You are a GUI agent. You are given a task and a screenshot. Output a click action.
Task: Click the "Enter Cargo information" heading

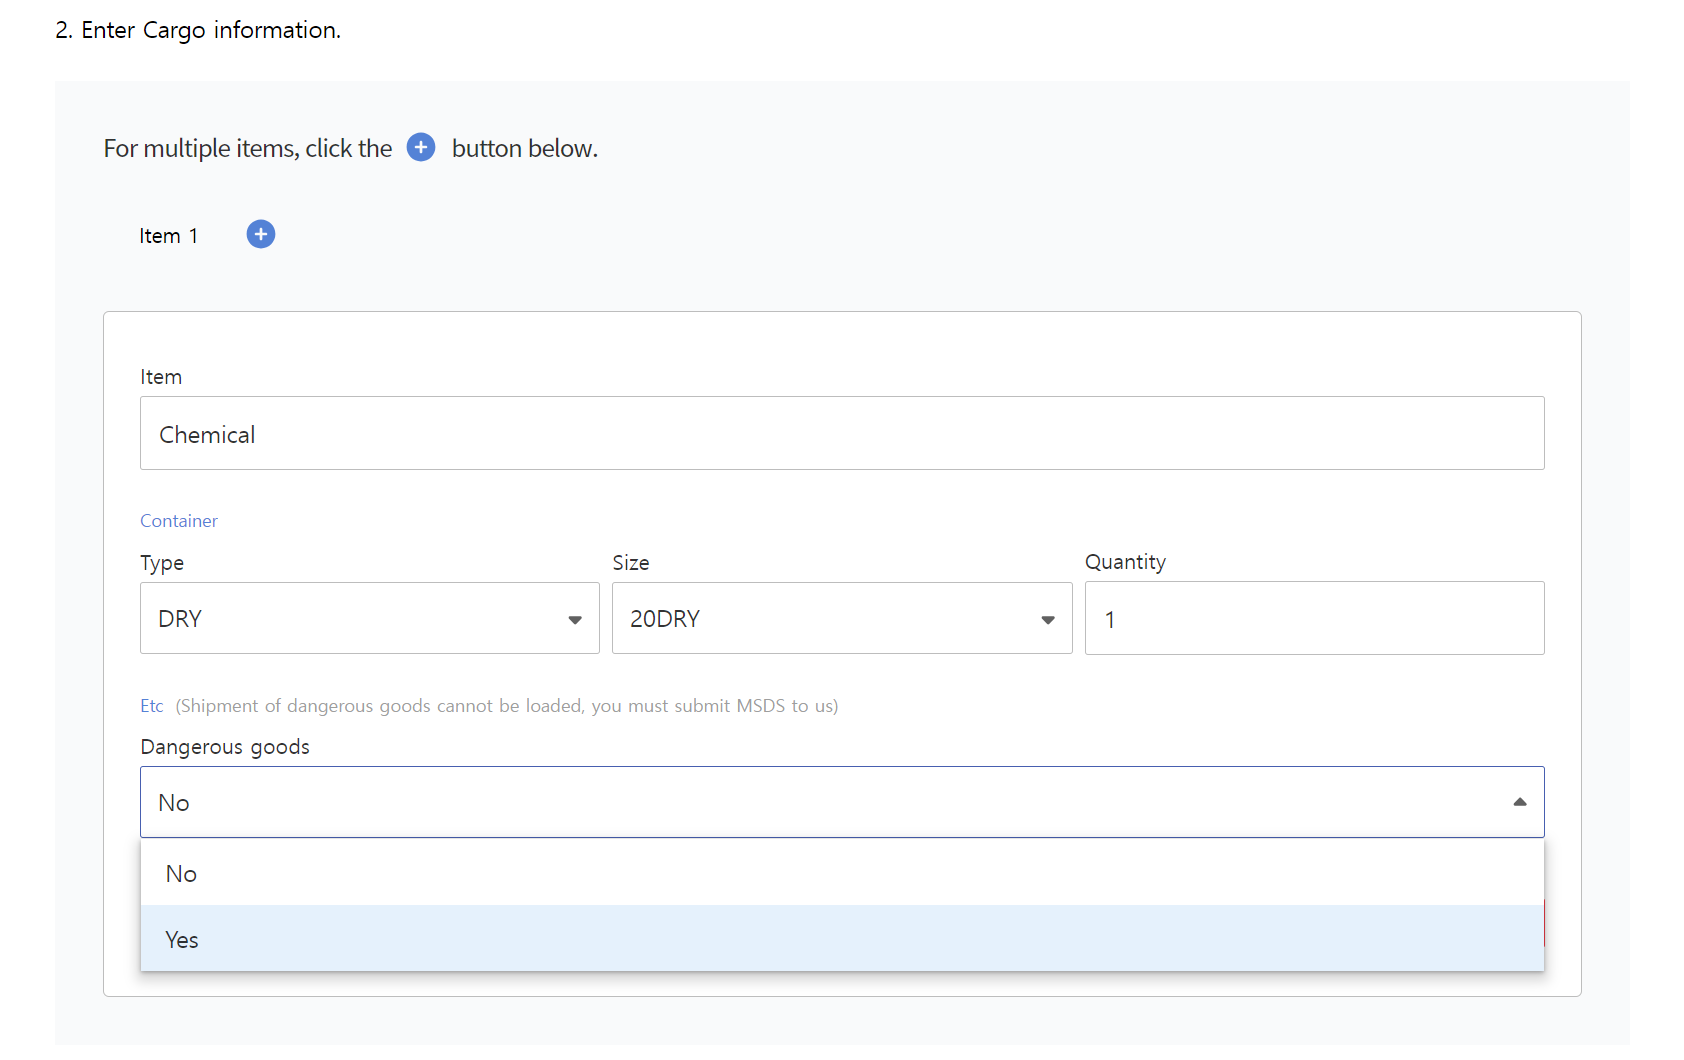click(198, 30)
